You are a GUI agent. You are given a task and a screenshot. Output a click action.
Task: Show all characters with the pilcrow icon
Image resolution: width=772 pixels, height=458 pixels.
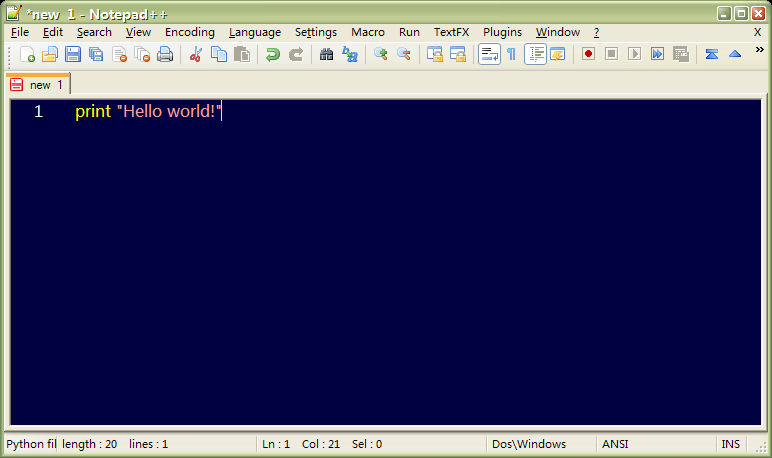(512, 54)
